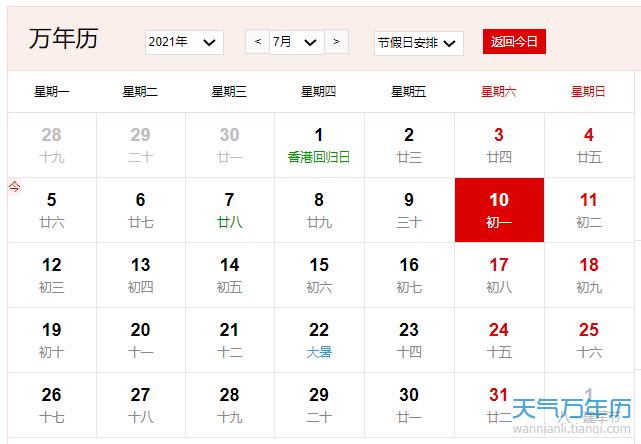641x444 pixels.
Task: Click the 今 today marker icon
Action: pos(14,186)
